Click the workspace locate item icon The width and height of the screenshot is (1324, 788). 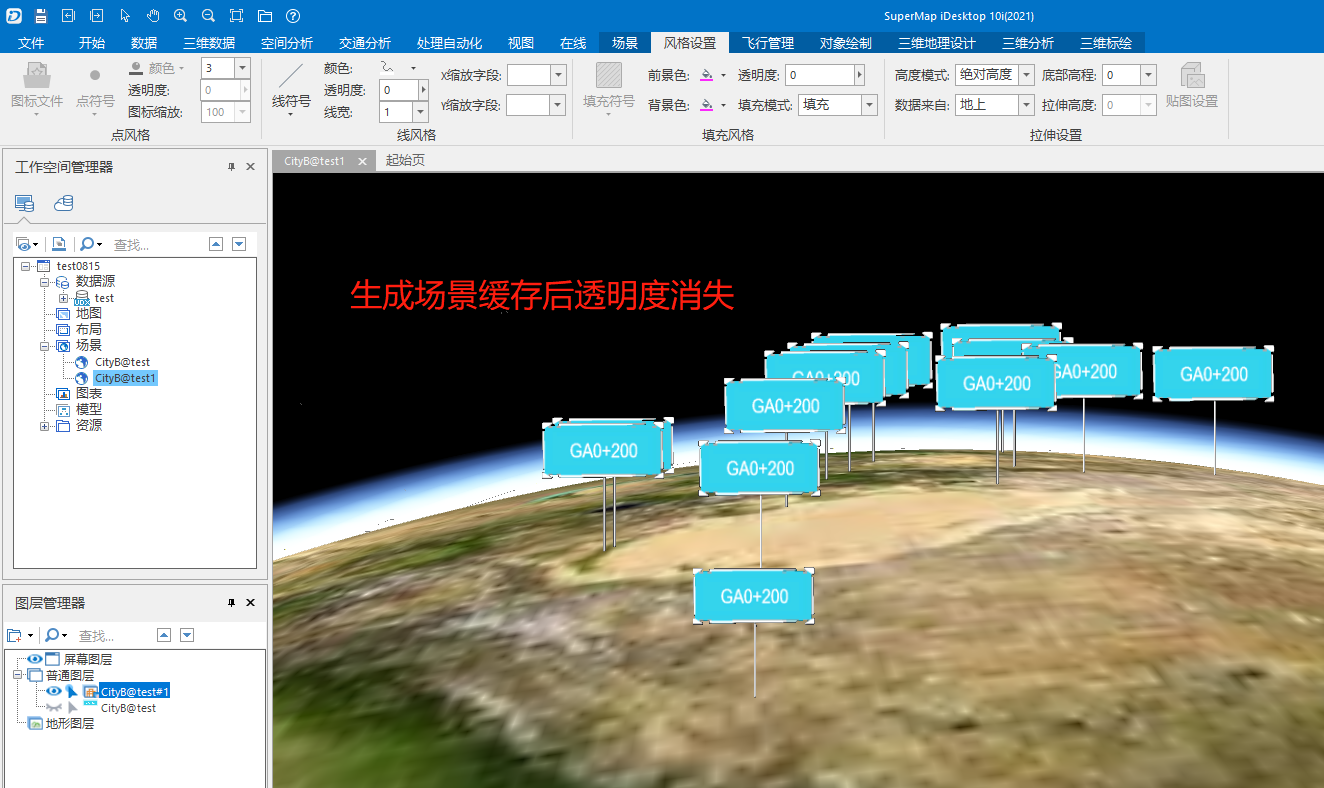(58, 244)
